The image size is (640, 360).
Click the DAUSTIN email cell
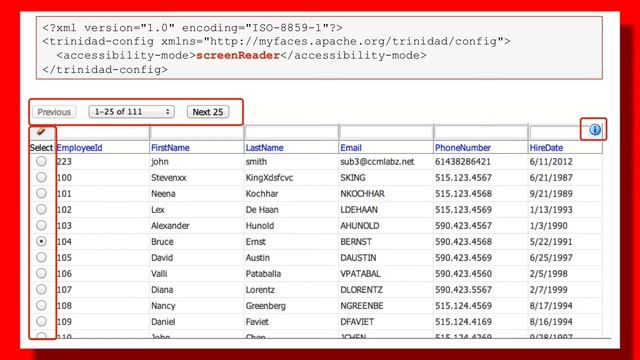point(358,258)
